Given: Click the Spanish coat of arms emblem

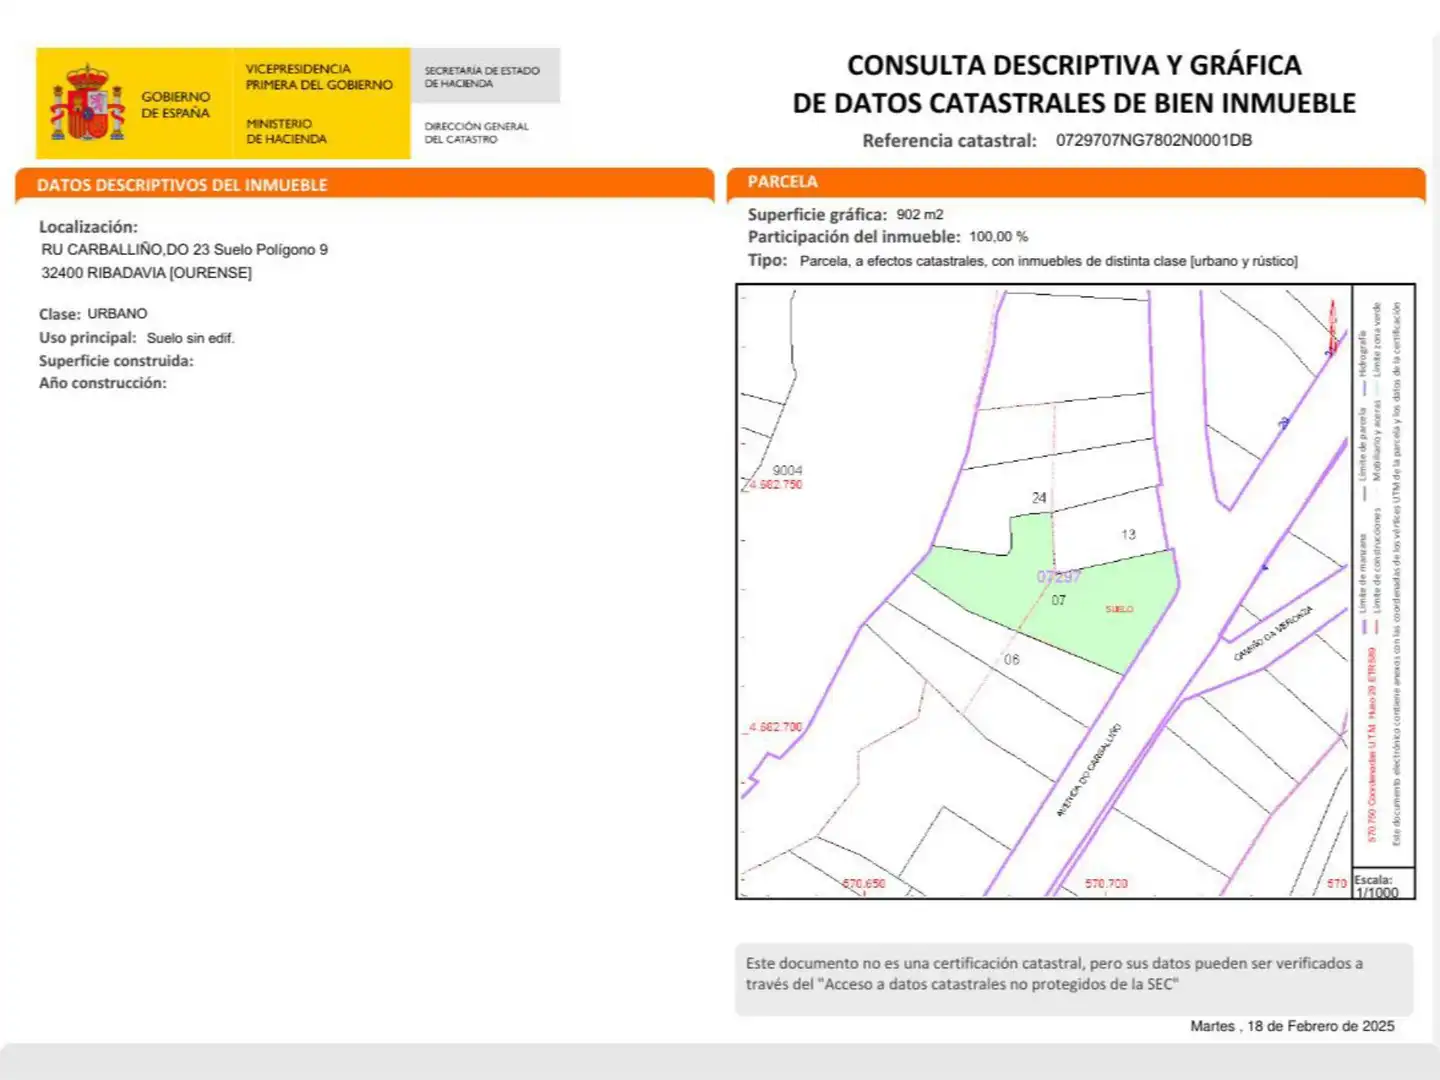Looking at the screenshot, I should 88,103.
